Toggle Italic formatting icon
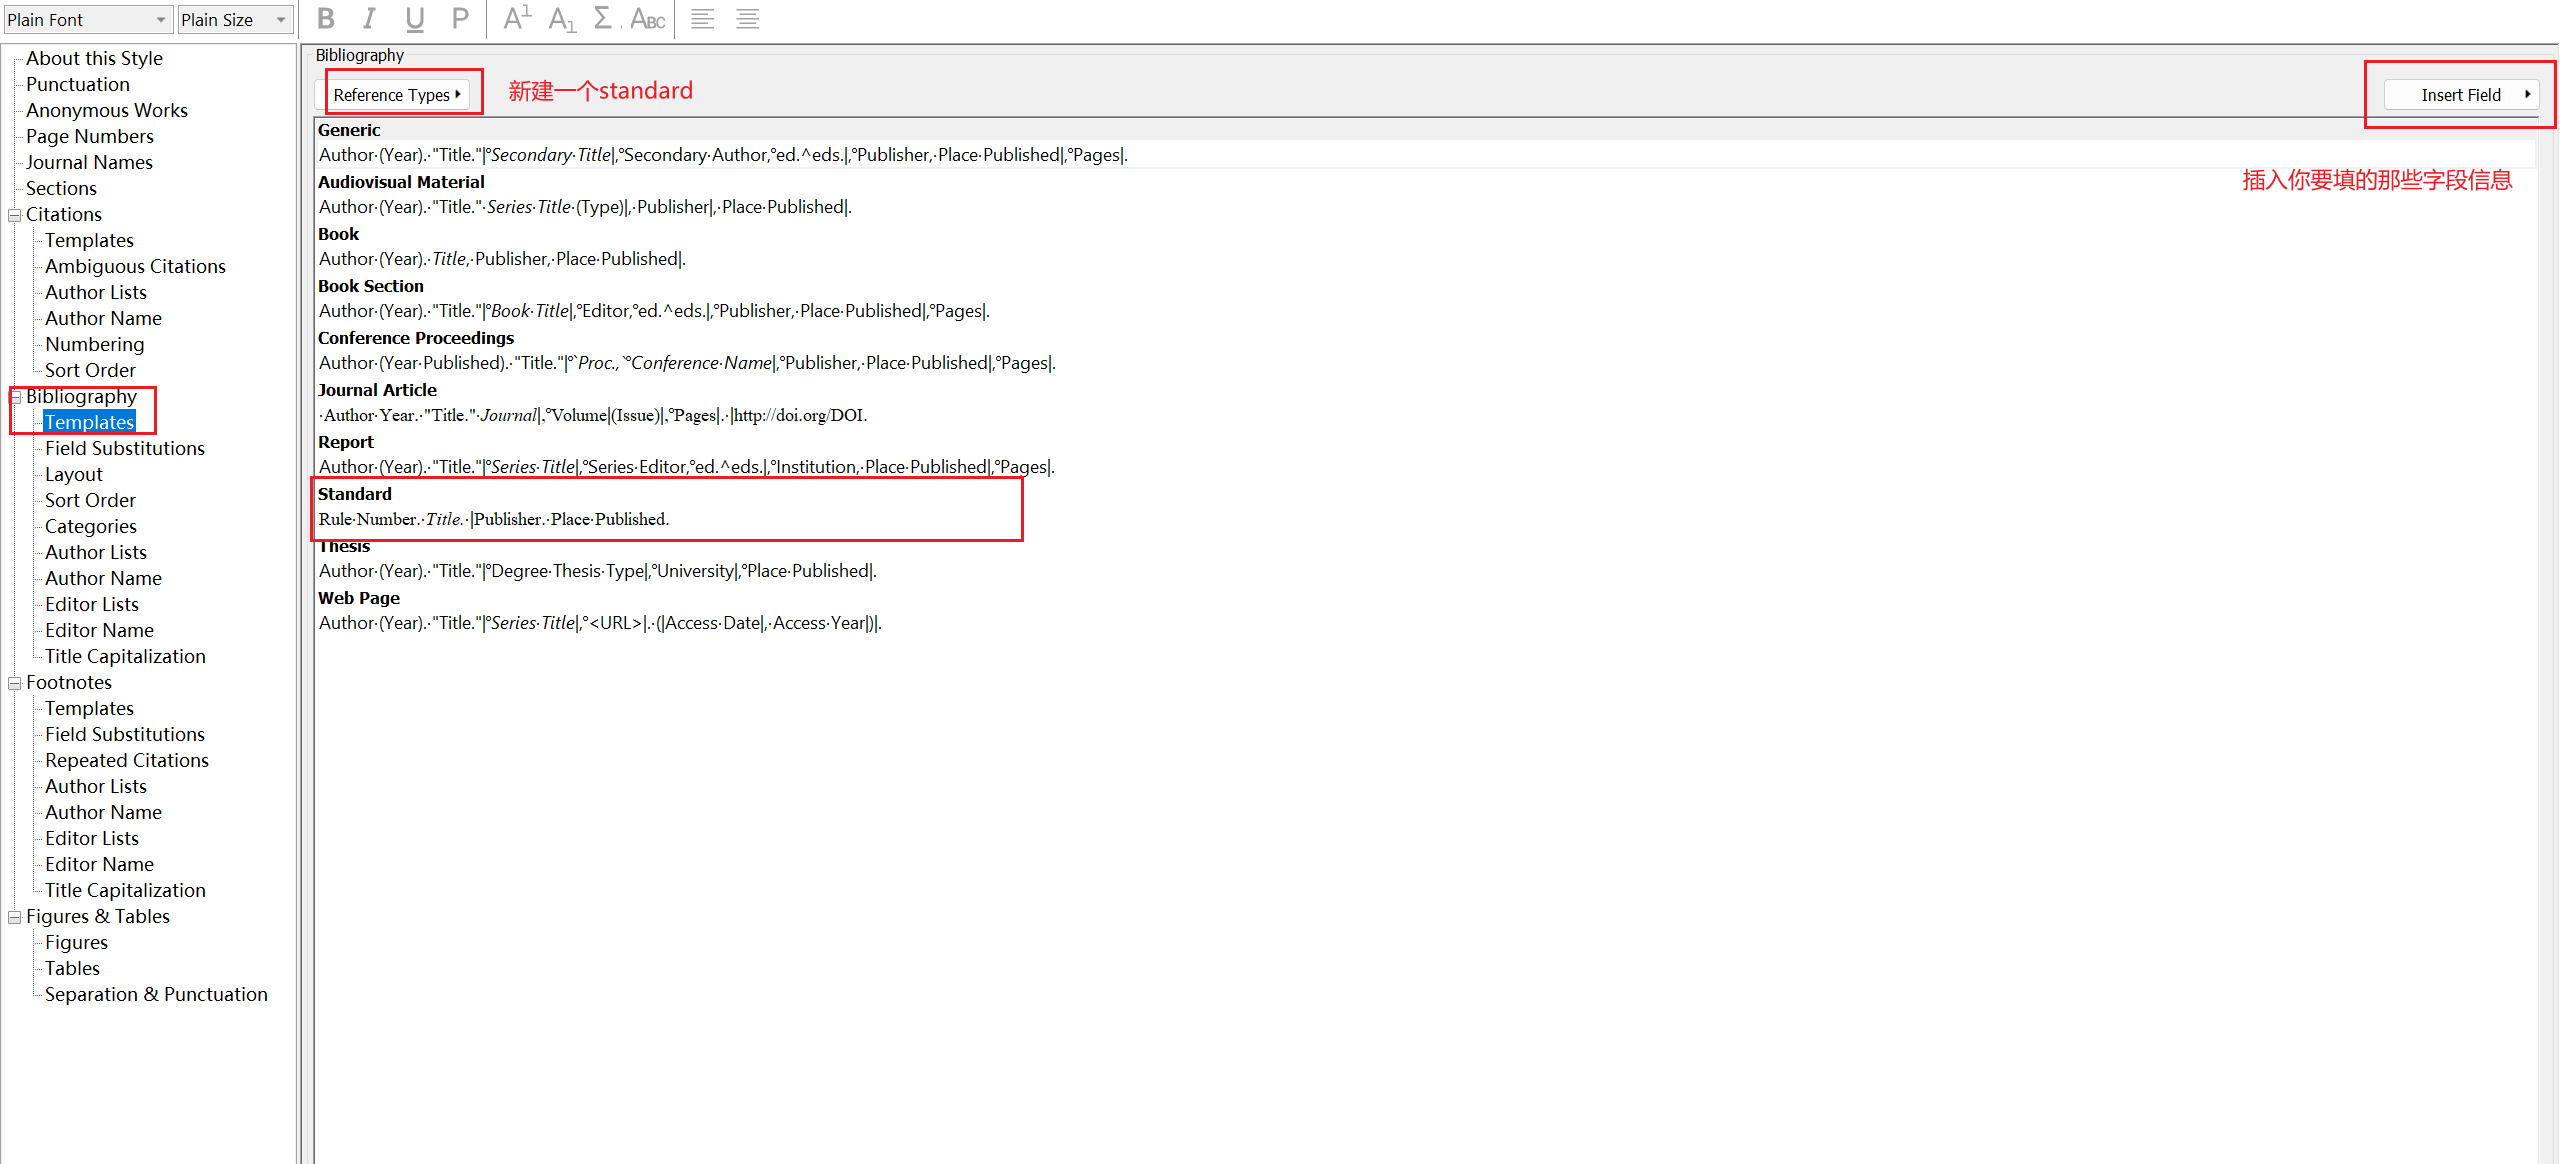 click(370, 19)
